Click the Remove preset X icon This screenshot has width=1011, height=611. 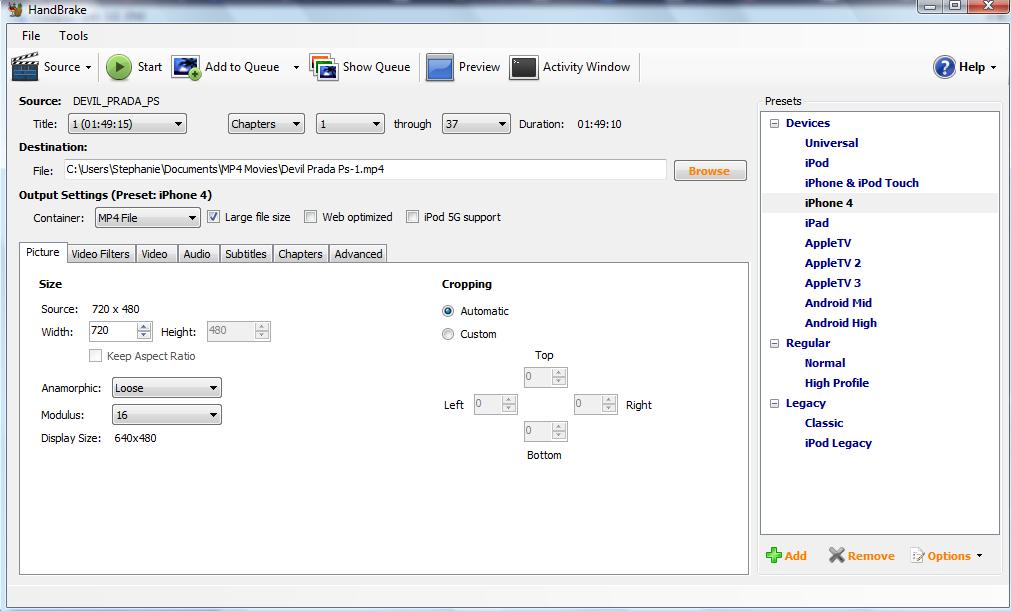[x=836, y=555]
